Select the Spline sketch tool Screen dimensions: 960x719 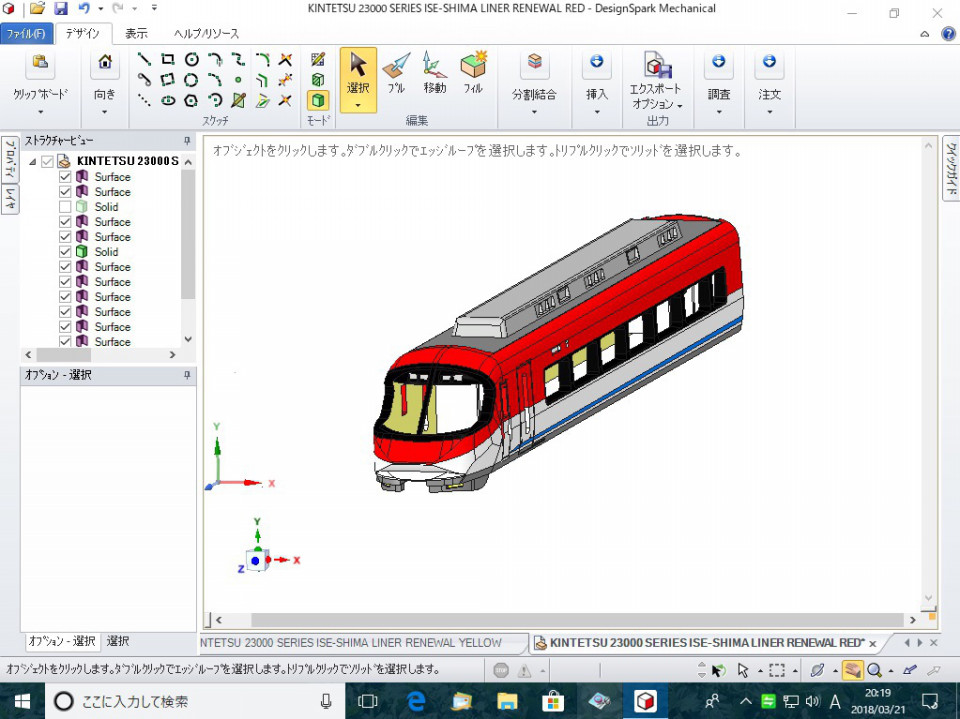click(238, 59)
